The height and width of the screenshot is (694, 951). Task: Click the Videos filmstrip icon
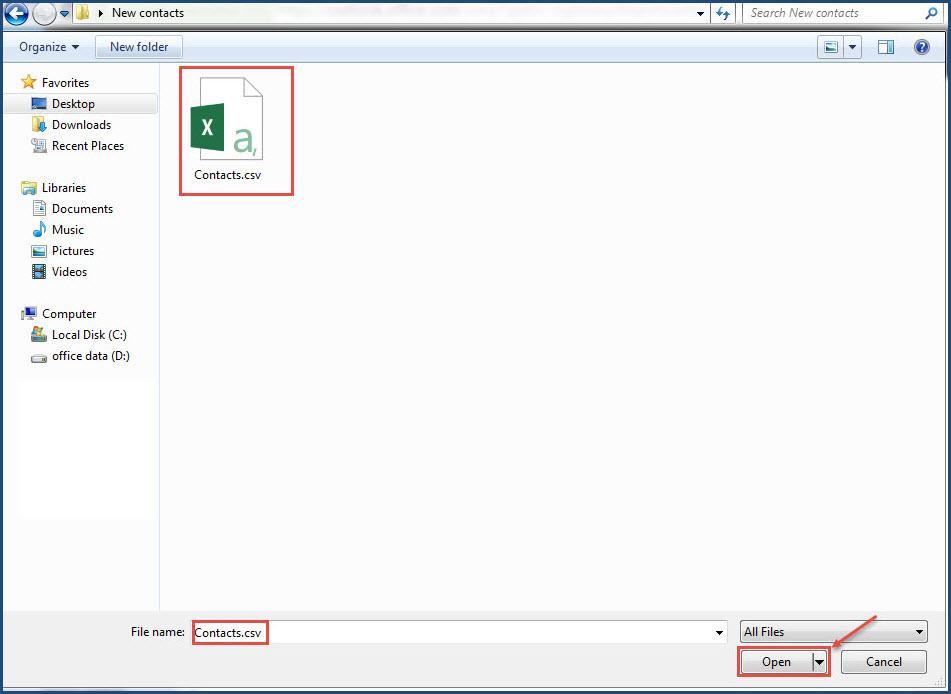(39, 272)
